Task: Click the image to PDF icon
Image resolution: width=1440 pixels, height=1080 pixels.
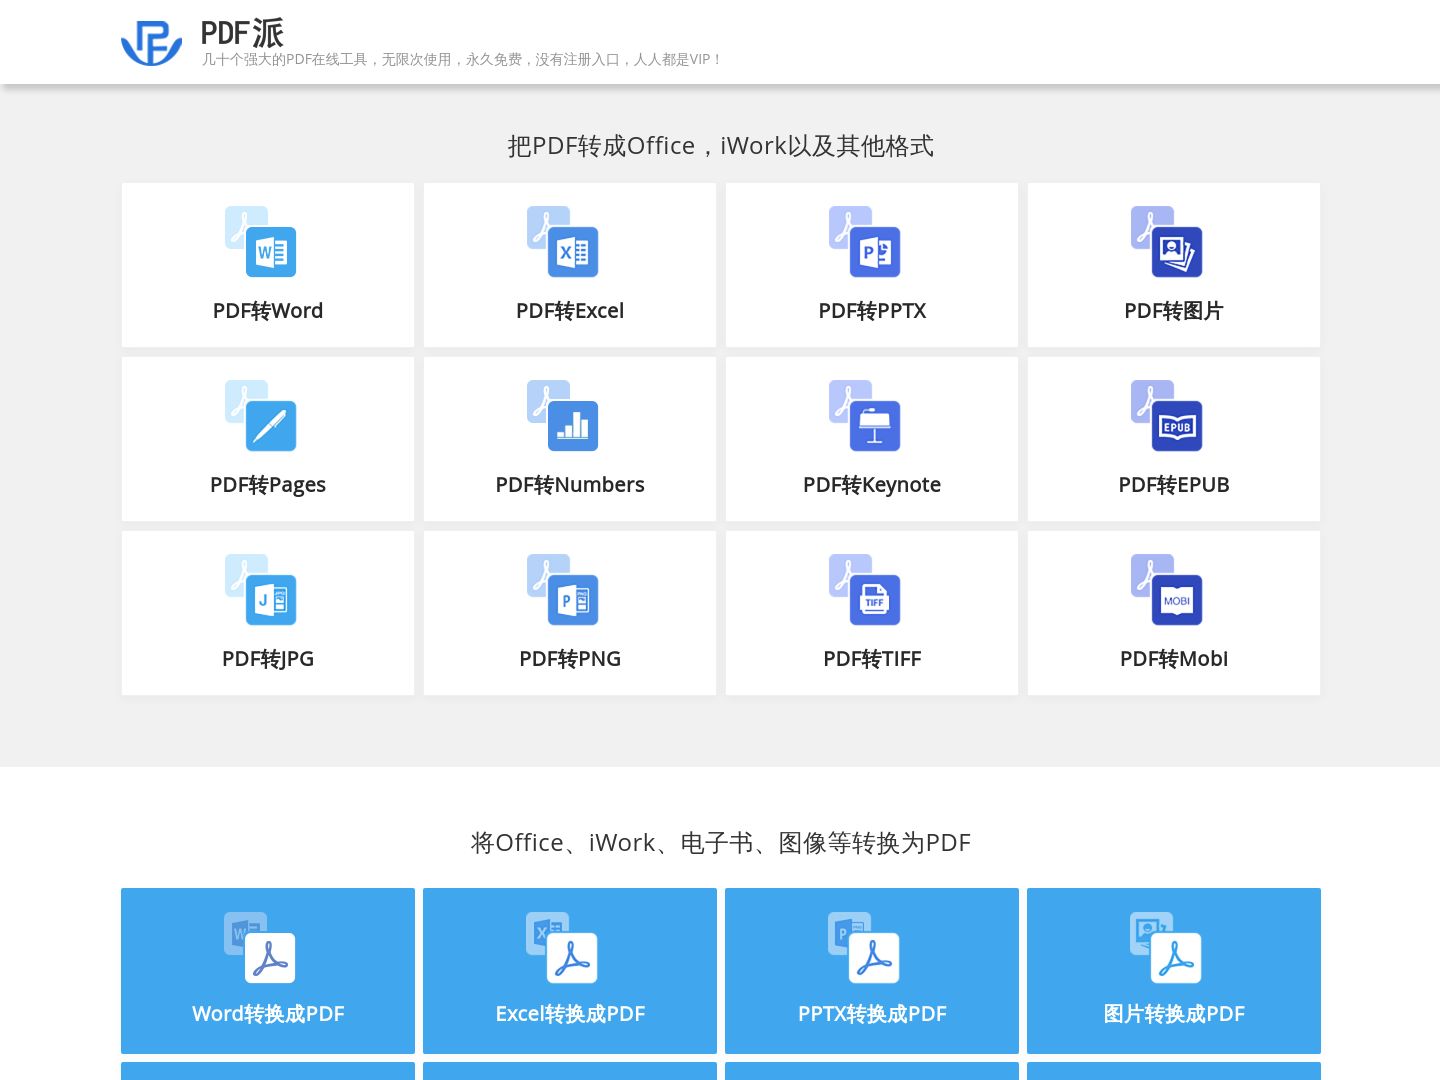Action: (1166, 947)
